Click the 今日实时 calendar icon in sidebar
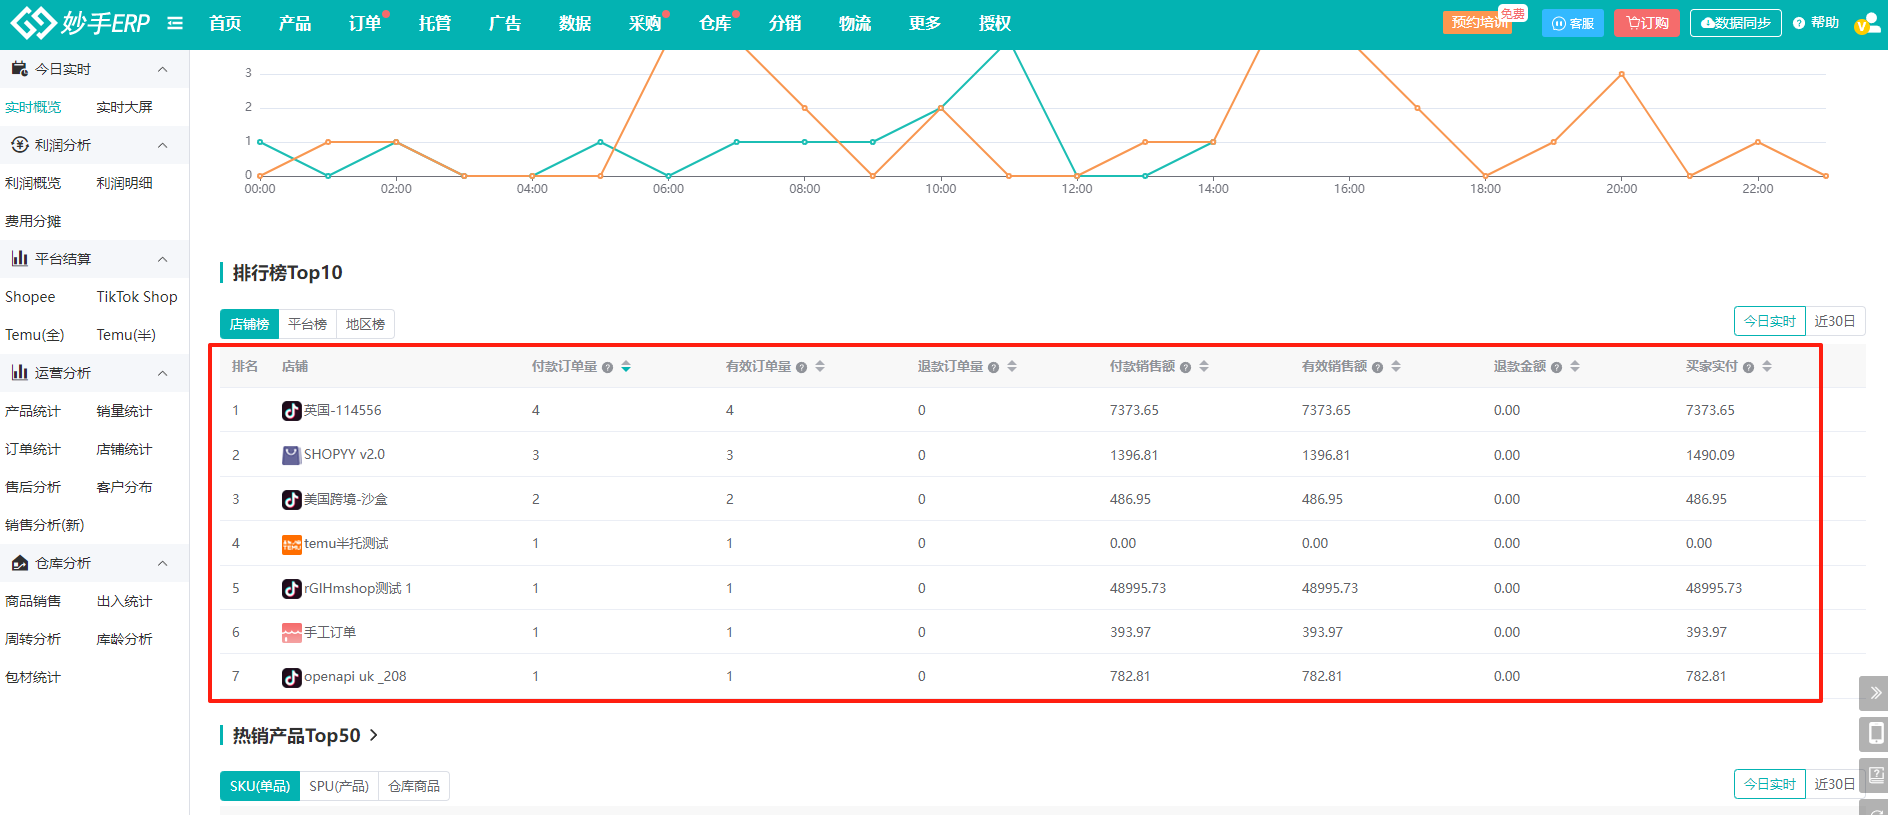 click(x=19, y=69)
